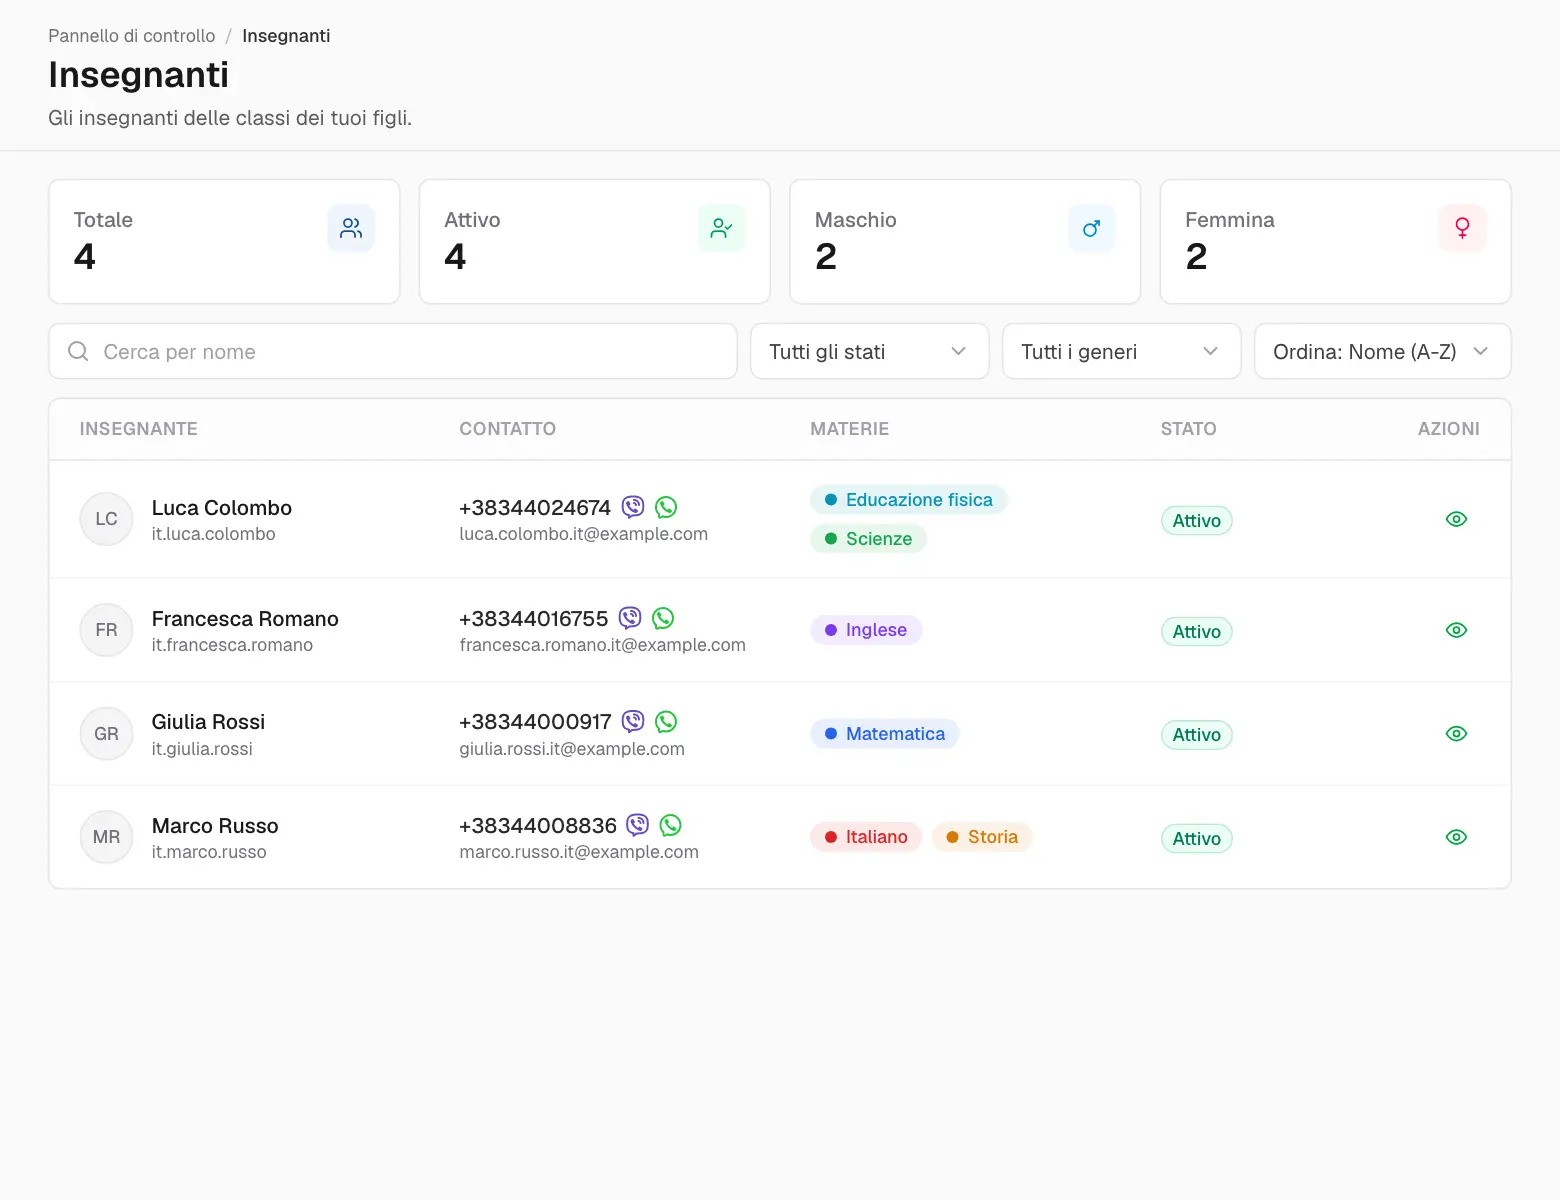This screenshot has height=1200, width=1560.
Task: Click the LC avatar of Luca Colombo
Action: coord(106,519)
